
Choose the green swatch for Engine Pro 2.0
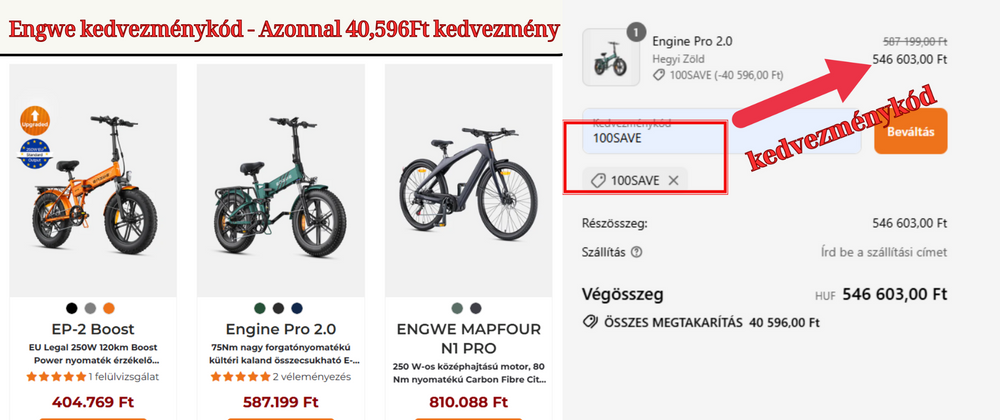coord(259,307)
